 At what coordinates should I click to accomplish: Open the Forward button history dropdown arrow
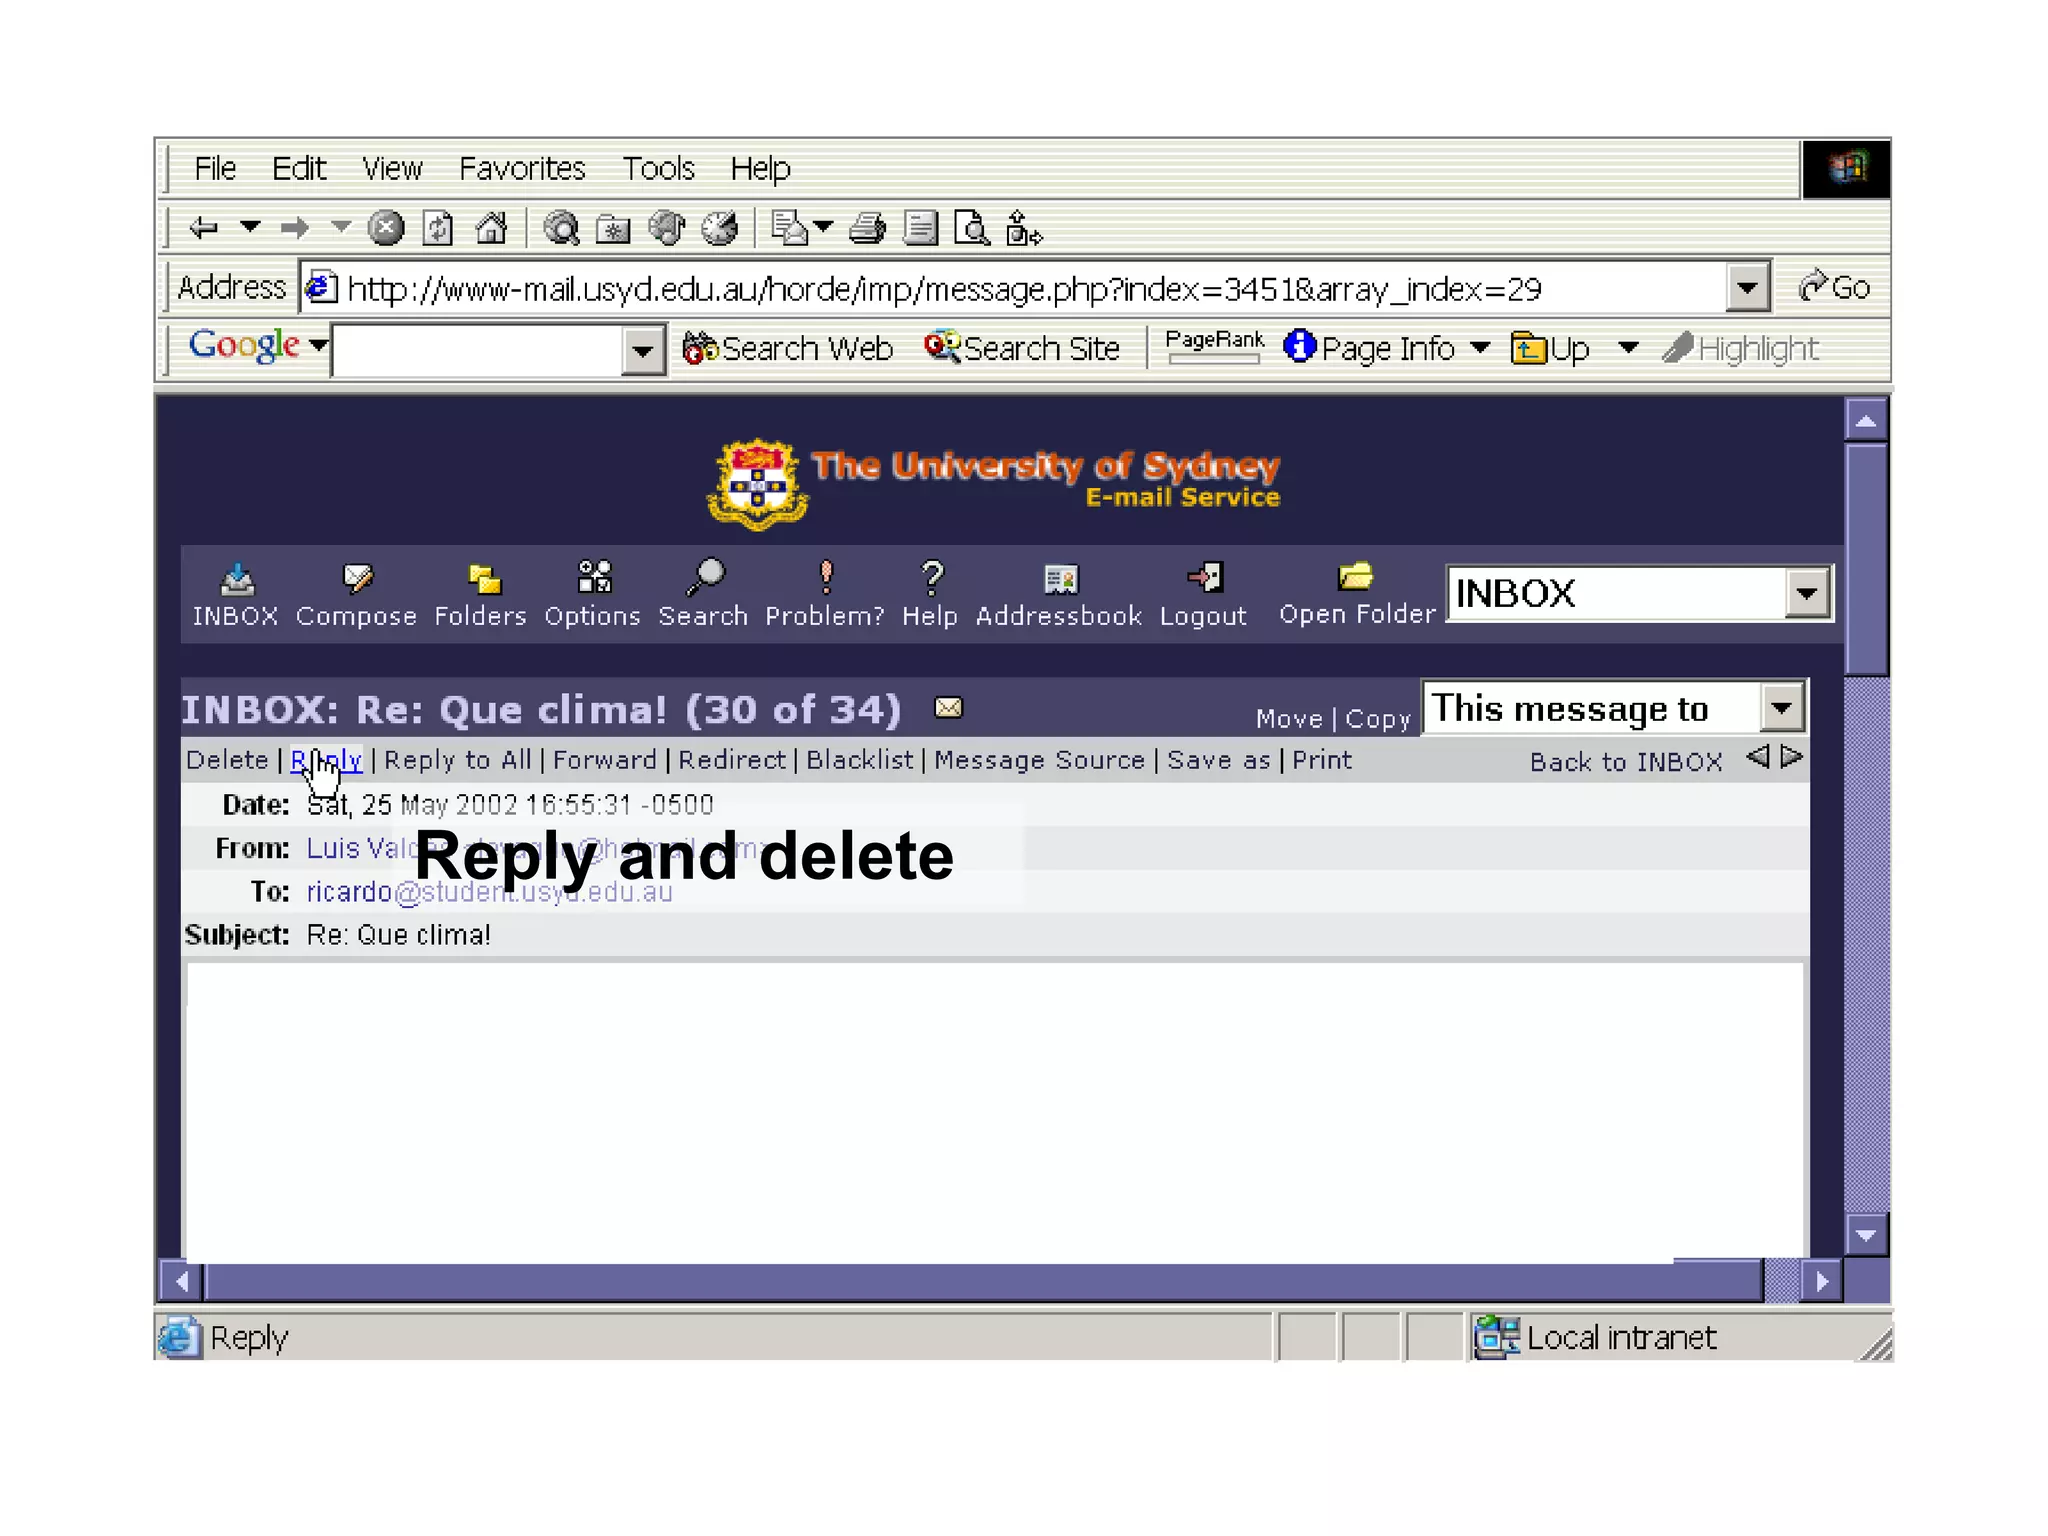point(341,228)
